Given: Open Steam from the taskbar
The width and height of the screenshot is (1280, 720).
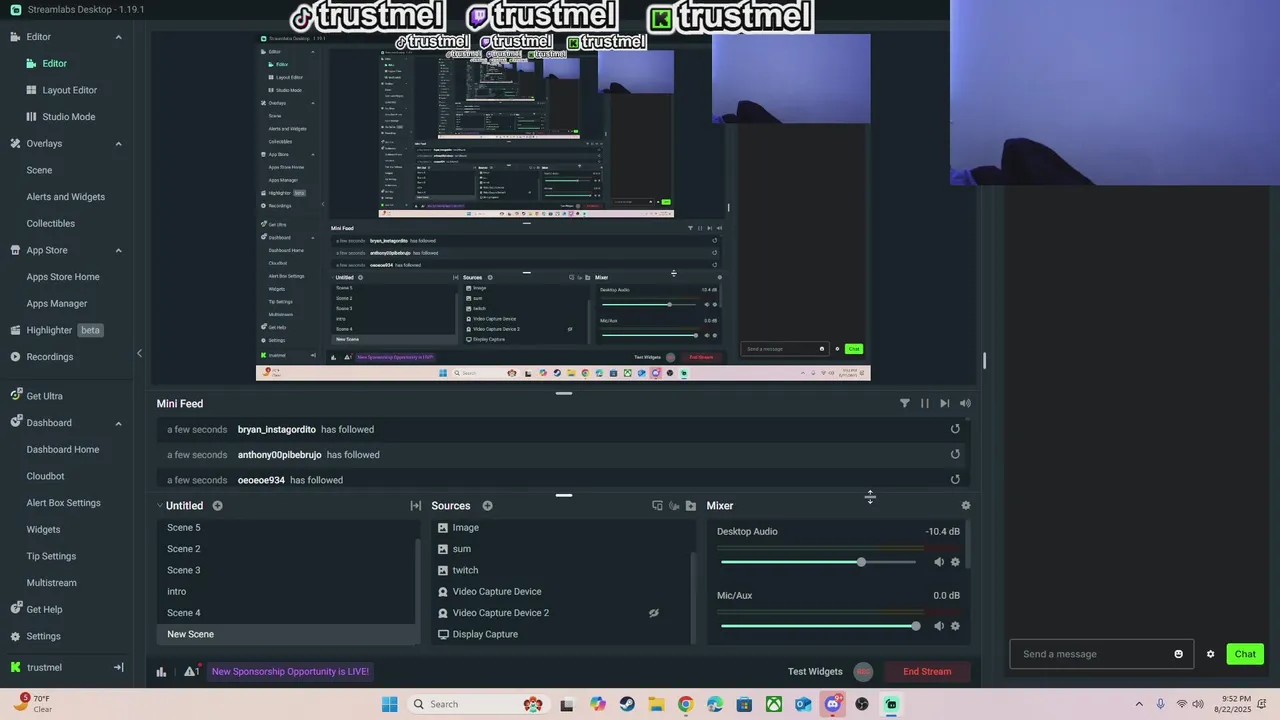Looking at the screenshot, I should tap(627, 704).
